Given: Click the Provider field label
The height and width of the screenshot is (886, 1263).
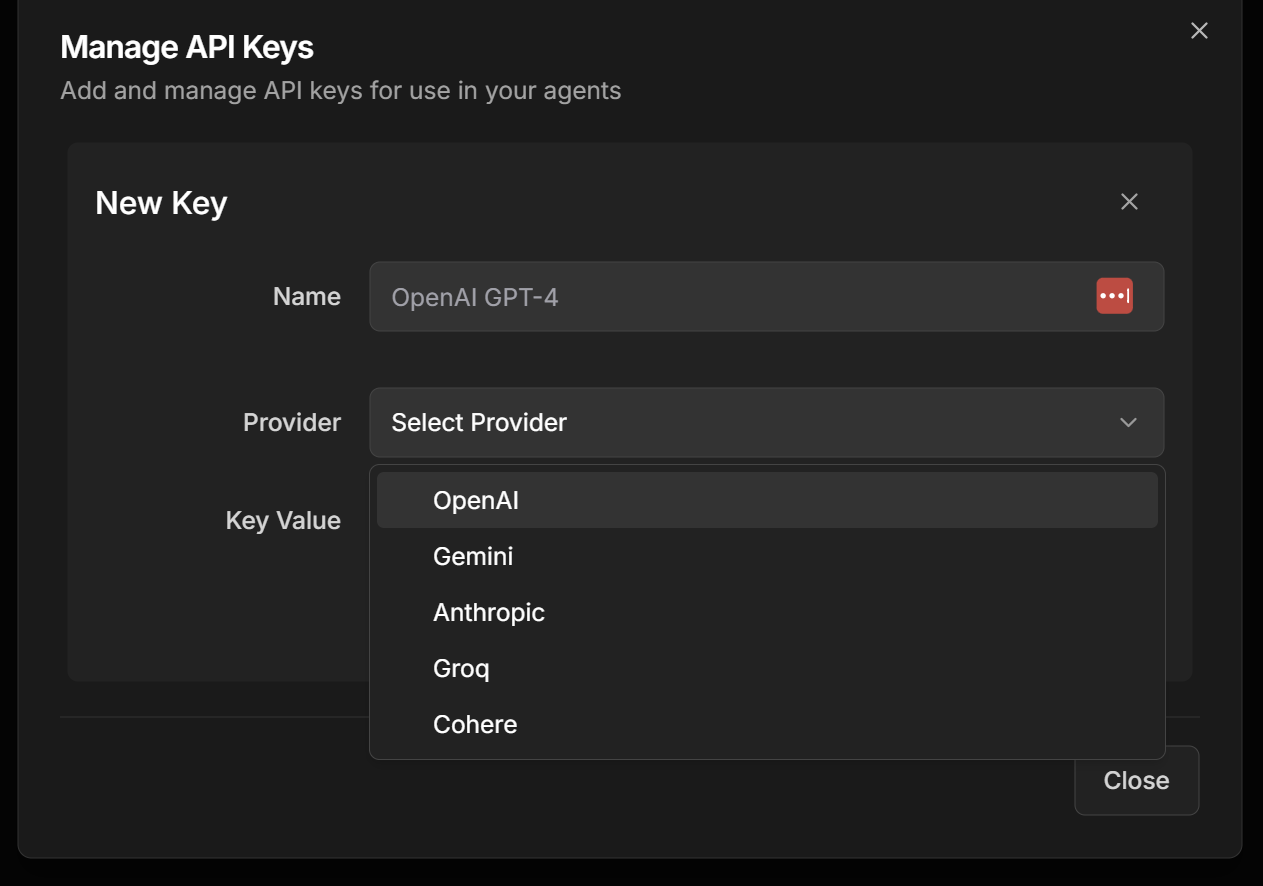Looking at the screenshot, I should tap(292, 422).
